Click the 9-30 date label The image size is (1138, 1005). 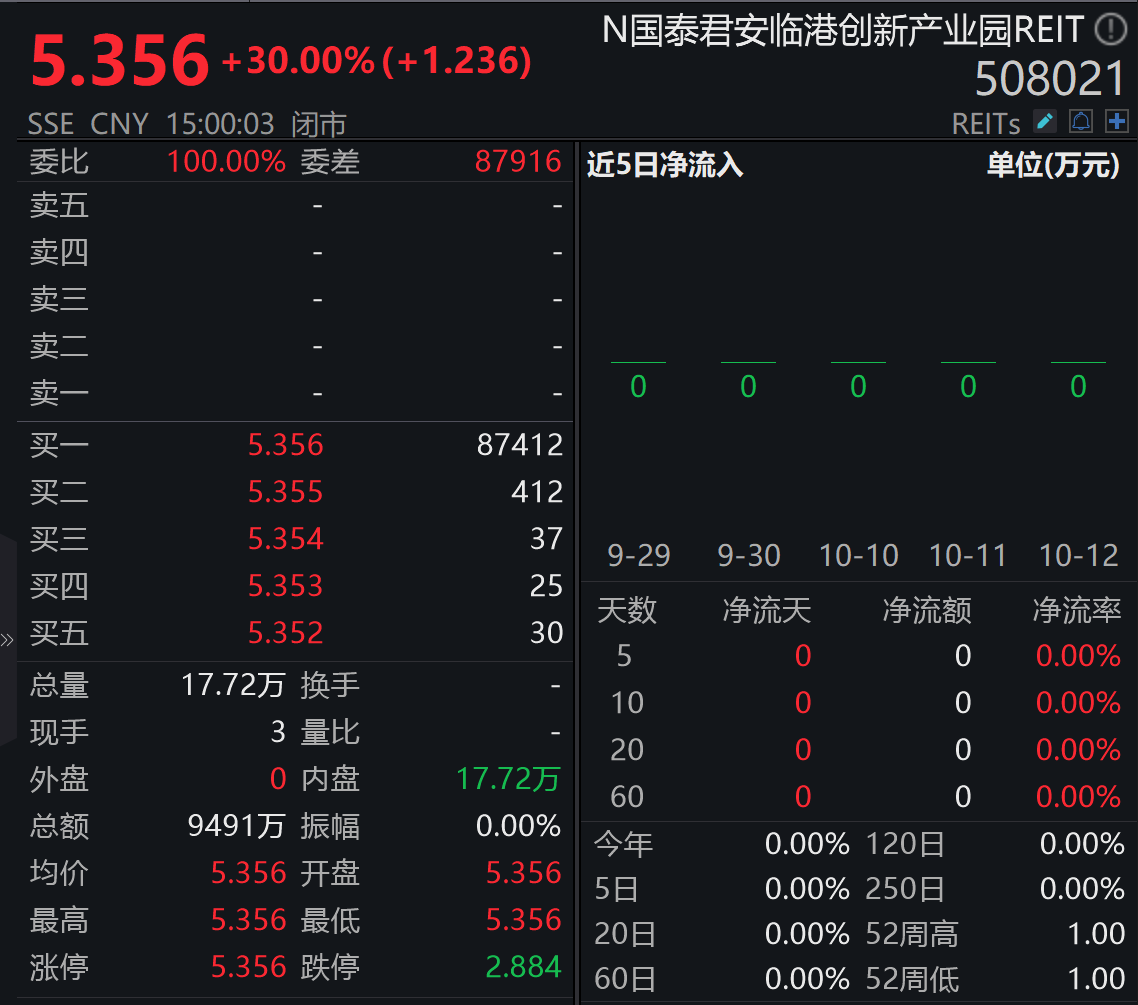tap(748, 556)
